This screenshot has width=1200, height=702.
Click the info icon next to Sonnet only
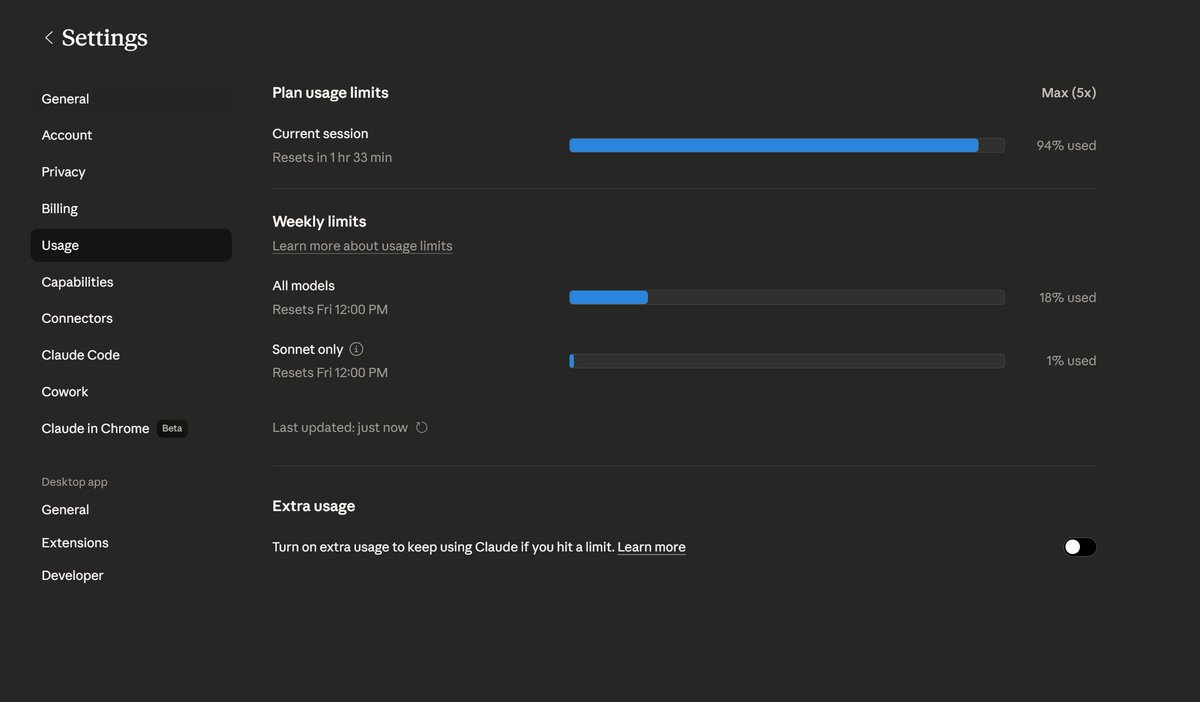pos(357,349)
